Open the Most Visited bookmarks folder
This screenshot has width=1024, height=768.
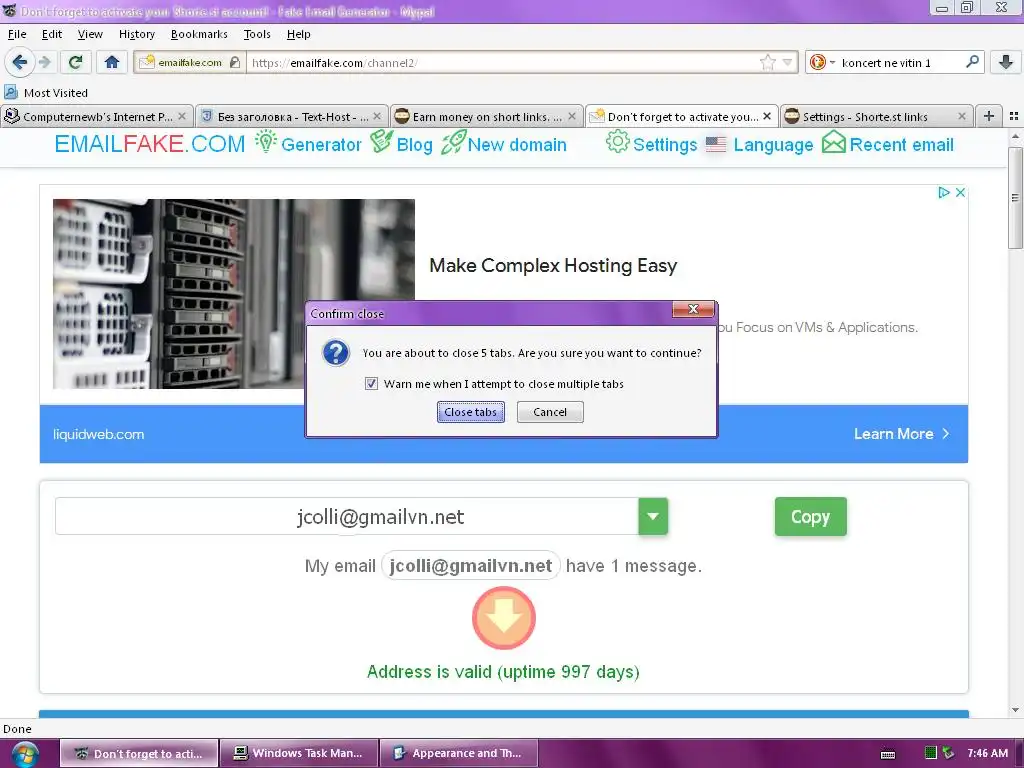tap(46, 93)
